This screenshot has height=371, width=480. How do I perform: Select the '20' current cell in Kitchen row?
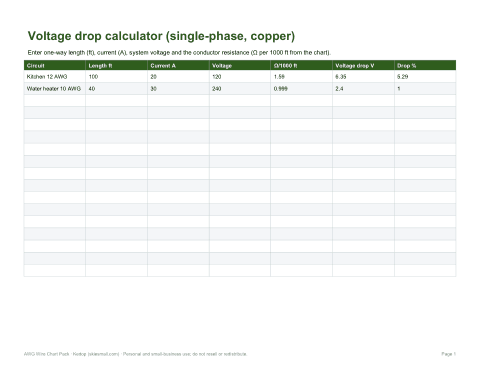pos(178,77)
